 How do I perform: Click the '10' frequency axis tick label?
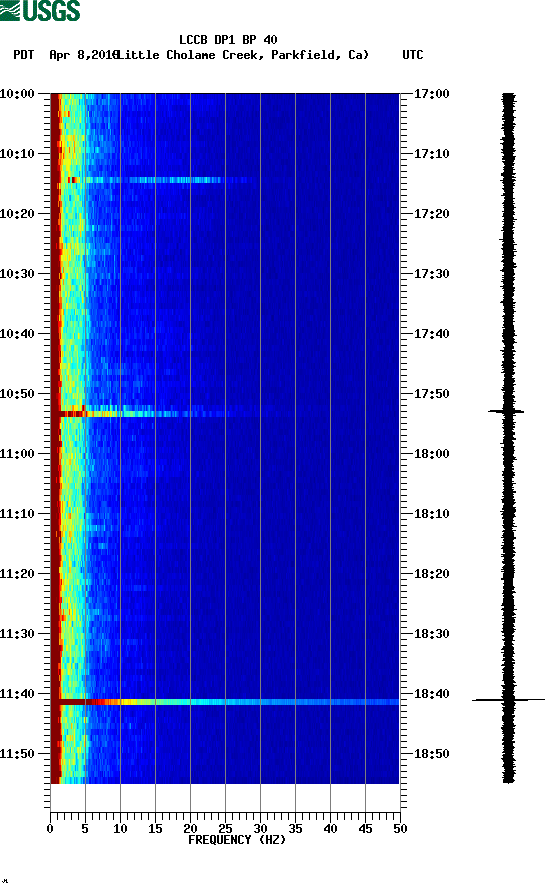click(x=120, y=829)
